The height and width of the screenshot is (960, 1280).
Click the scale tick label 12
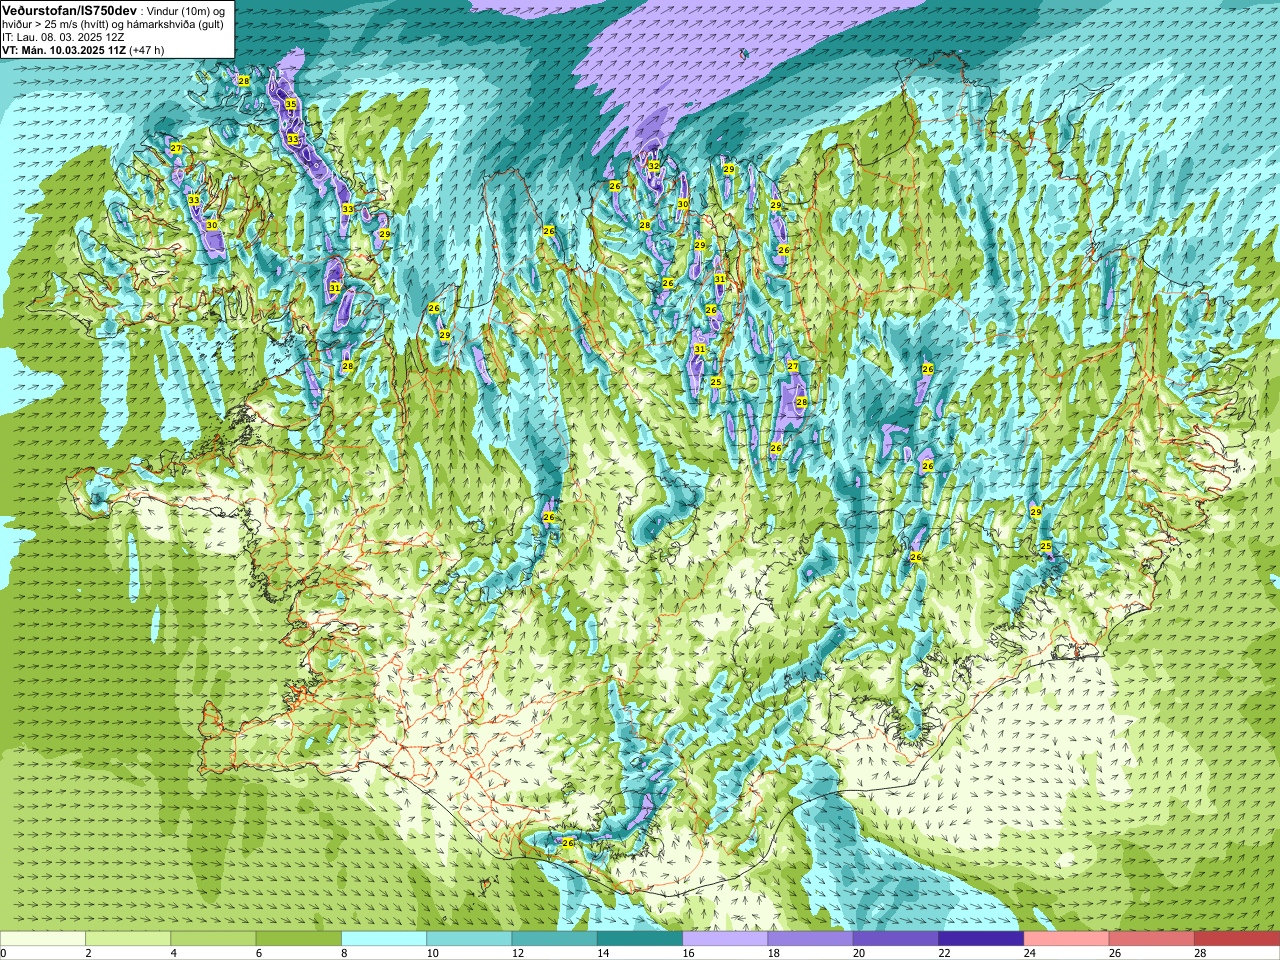[518, 953]
